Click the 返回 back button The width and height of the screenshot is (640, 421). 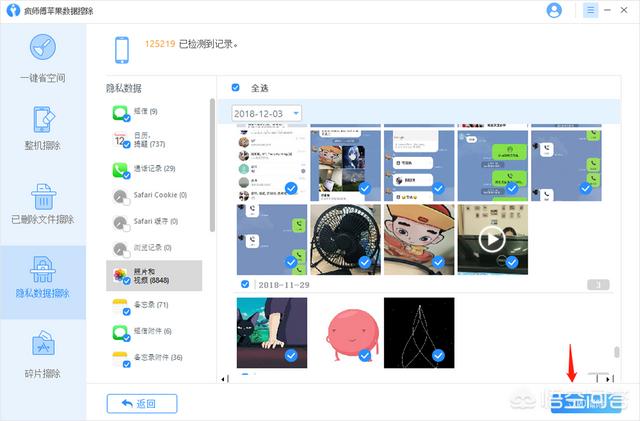(x=142, y=403)
